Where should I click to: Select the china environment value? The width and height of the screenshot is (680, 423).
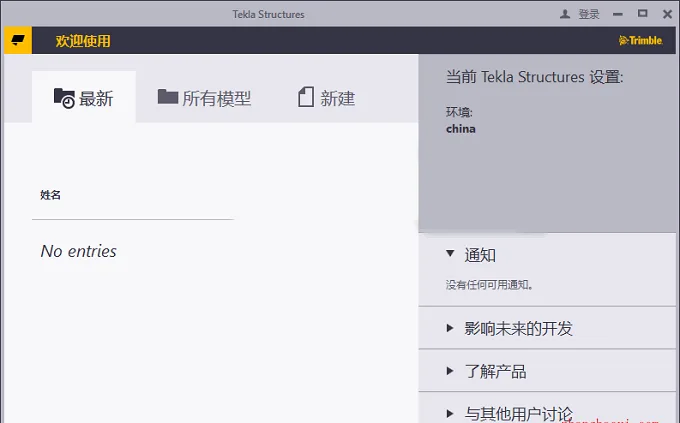point(461,129)
